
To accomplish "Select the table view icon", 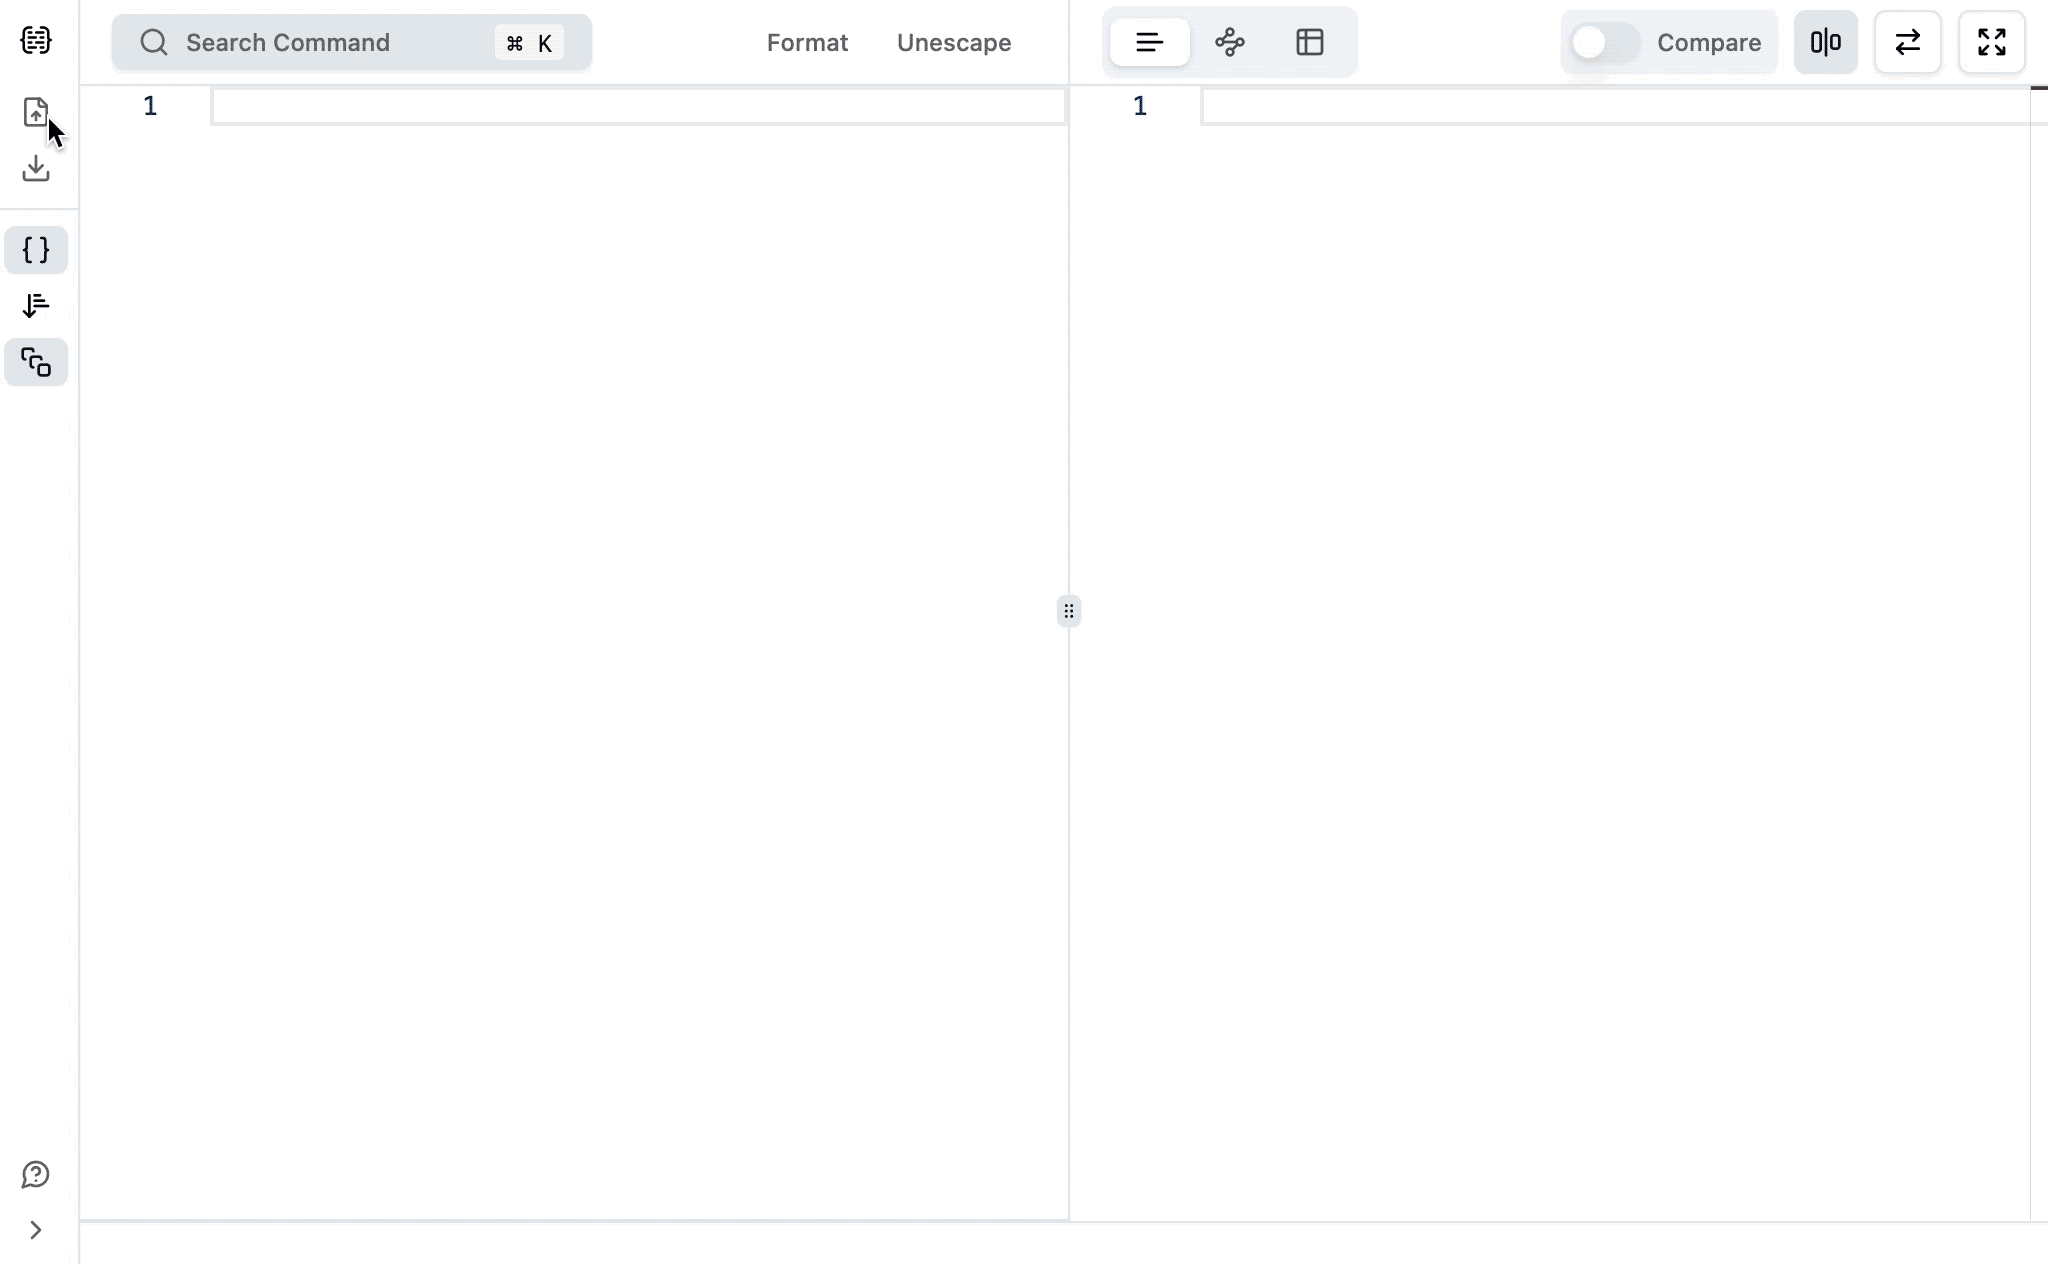I will click(x=1311, y=42).
